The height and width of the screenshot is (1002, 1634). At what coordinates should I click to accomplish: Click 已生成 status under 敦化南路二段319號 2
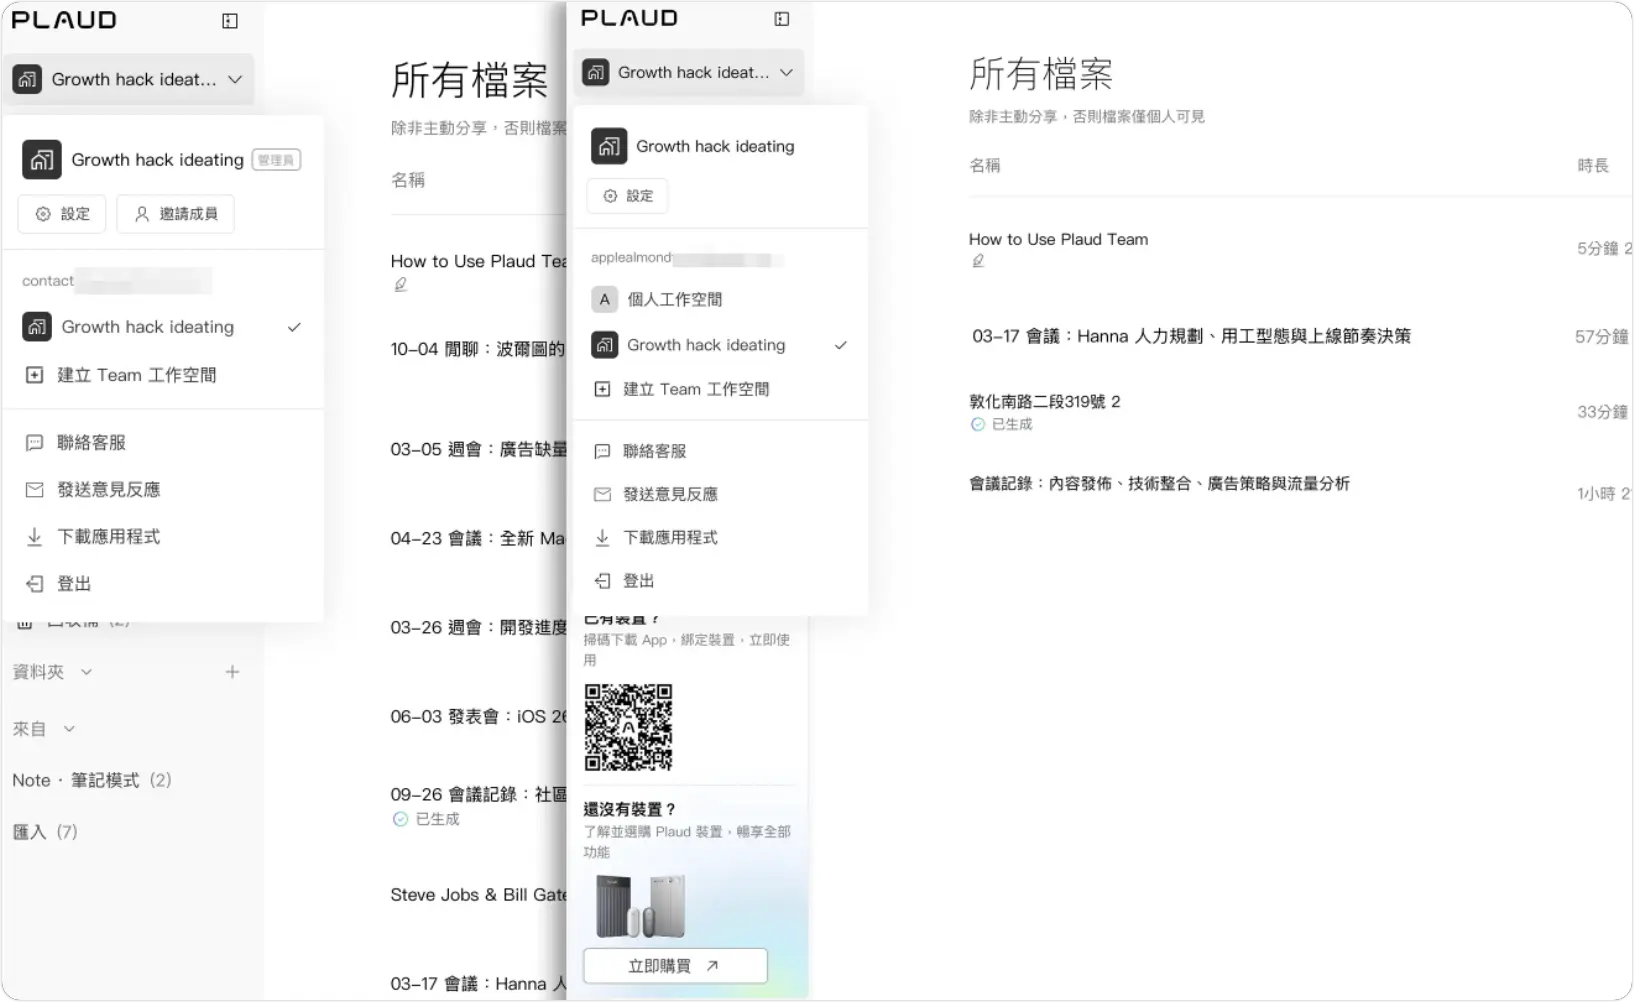coord(1002,424)
